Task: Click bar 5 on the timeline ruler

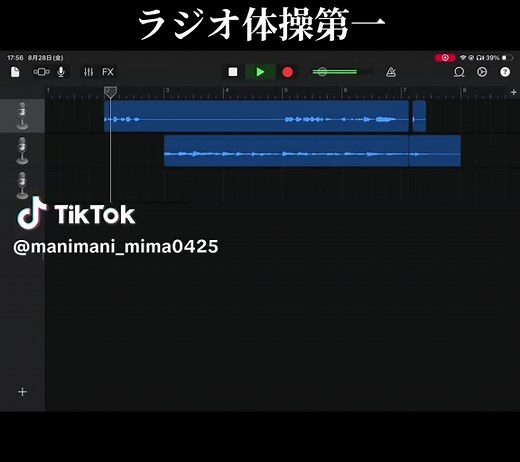Action: click(286, 91)
